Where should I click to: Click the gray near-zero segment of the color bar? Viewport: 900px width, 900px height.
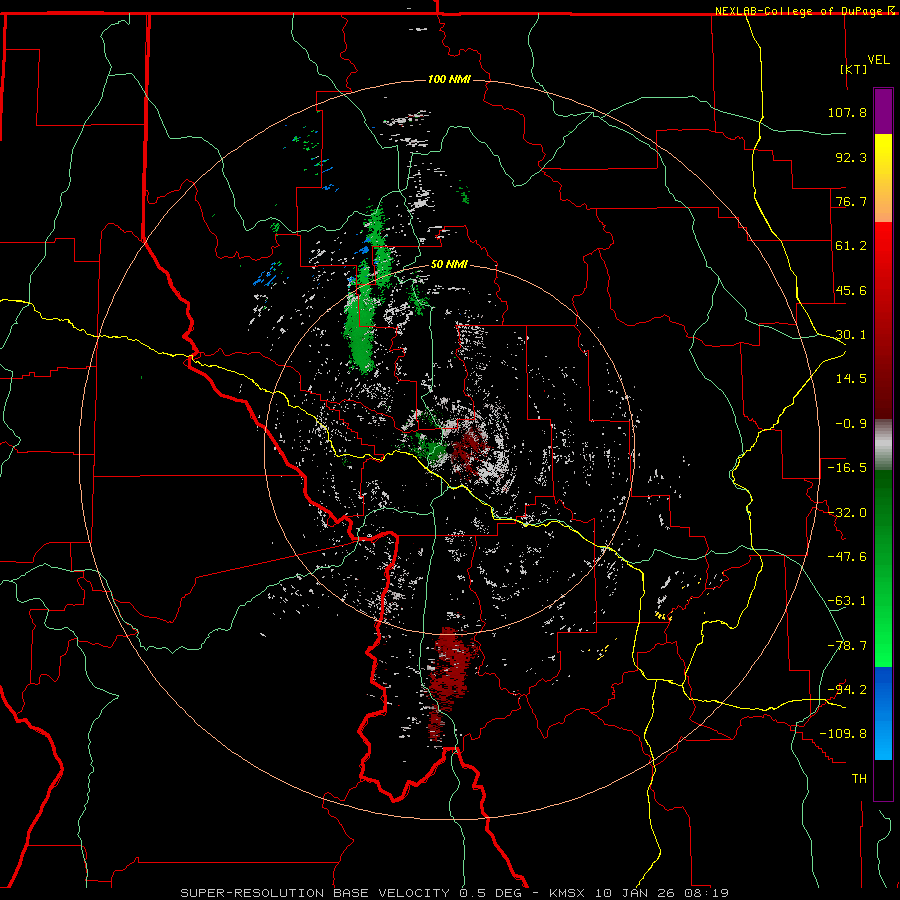(883, 445)
